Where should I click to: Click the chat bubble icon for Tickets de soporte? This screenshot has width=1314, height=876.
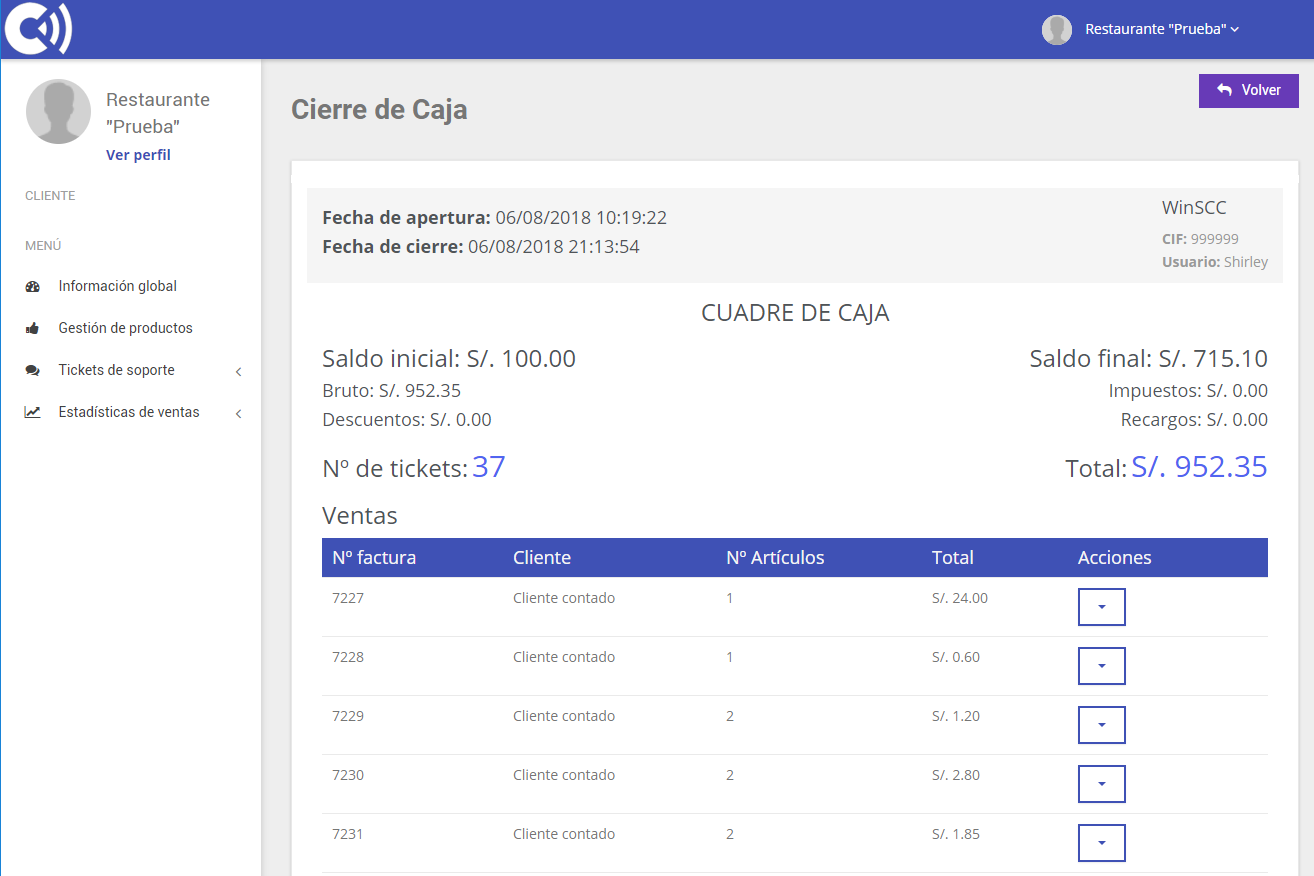coord(33,370)
